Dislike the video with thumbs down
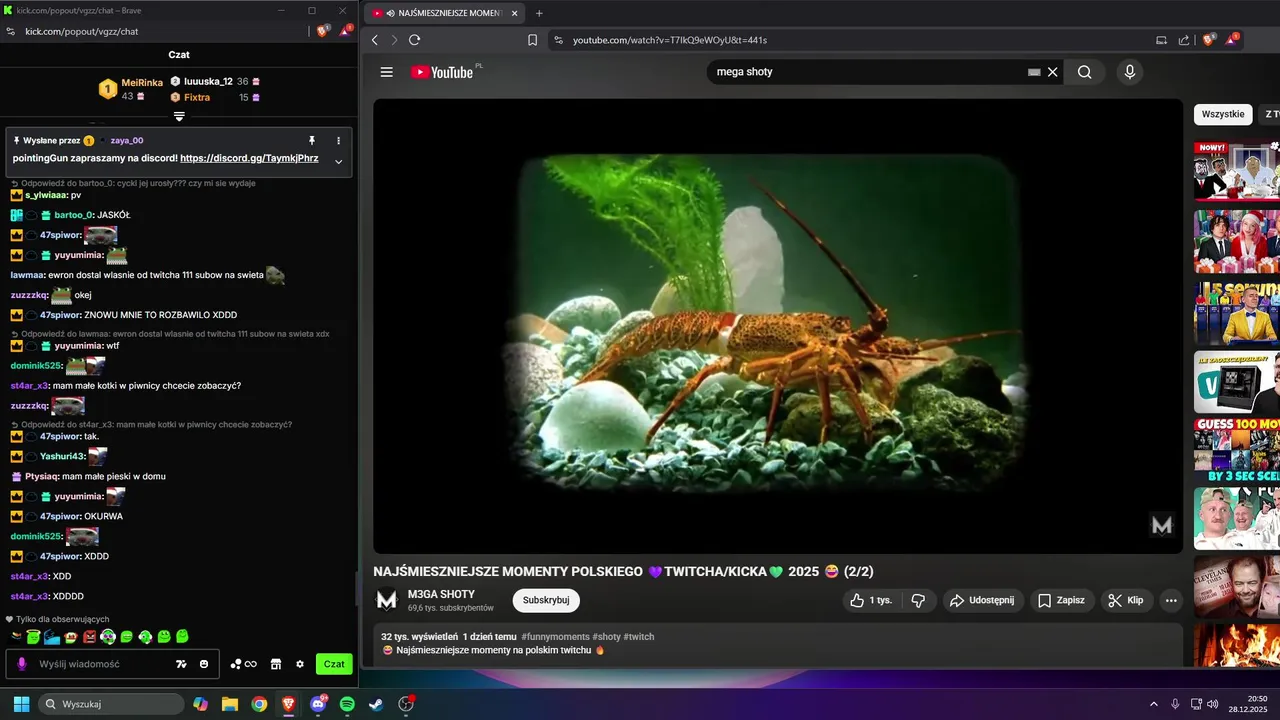 coord(918,600)
